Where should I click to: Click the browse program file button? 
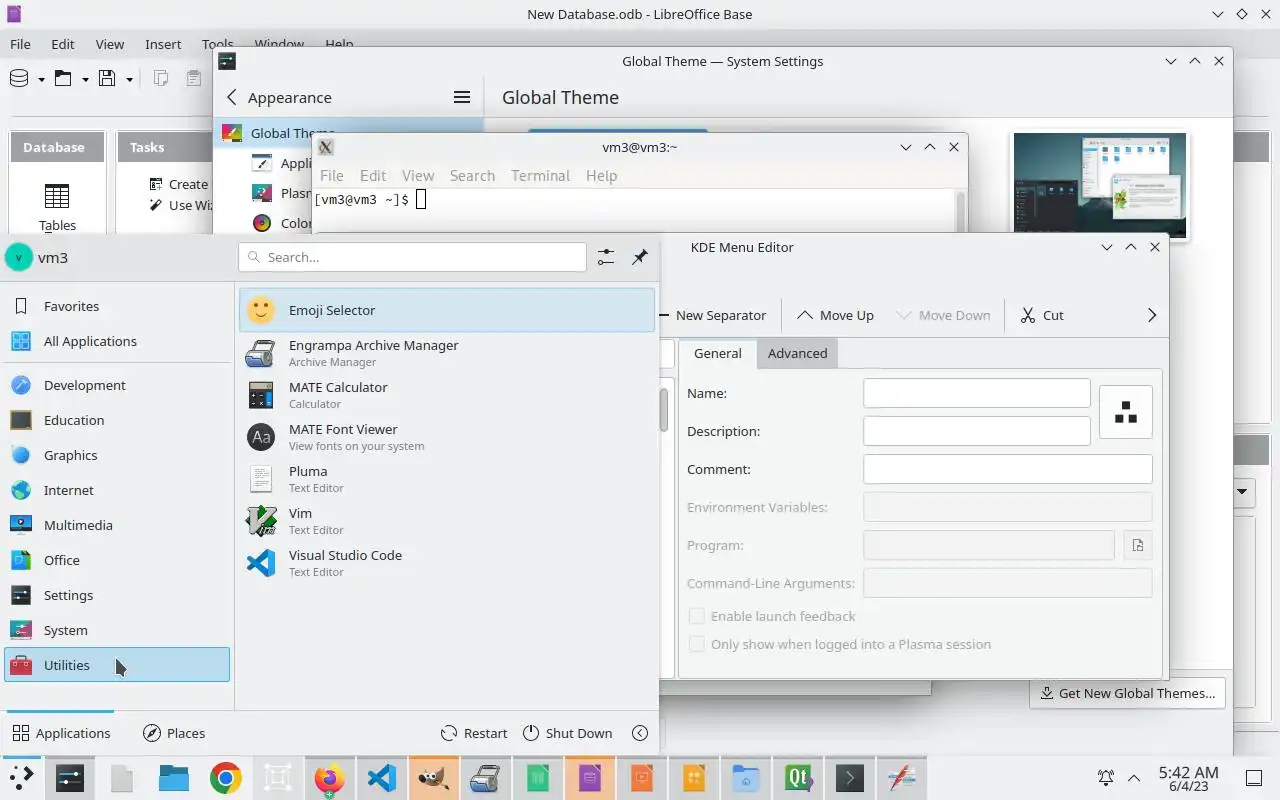click(1137, 545)
